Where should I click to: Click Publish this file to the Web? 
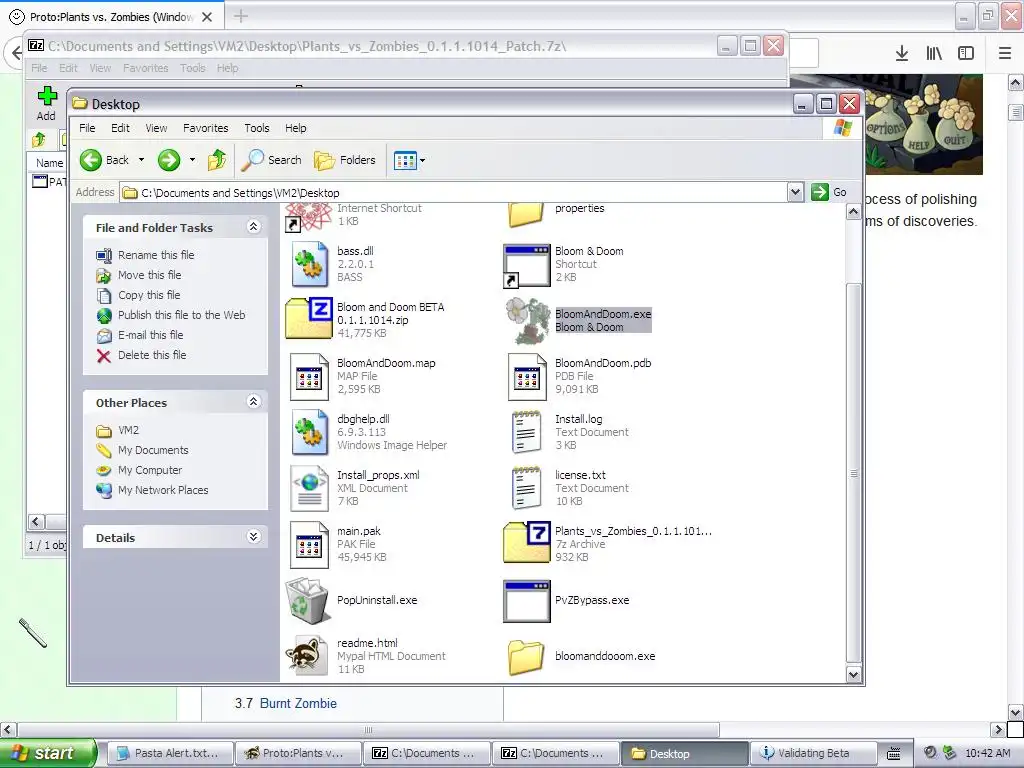tap(182, 315)
